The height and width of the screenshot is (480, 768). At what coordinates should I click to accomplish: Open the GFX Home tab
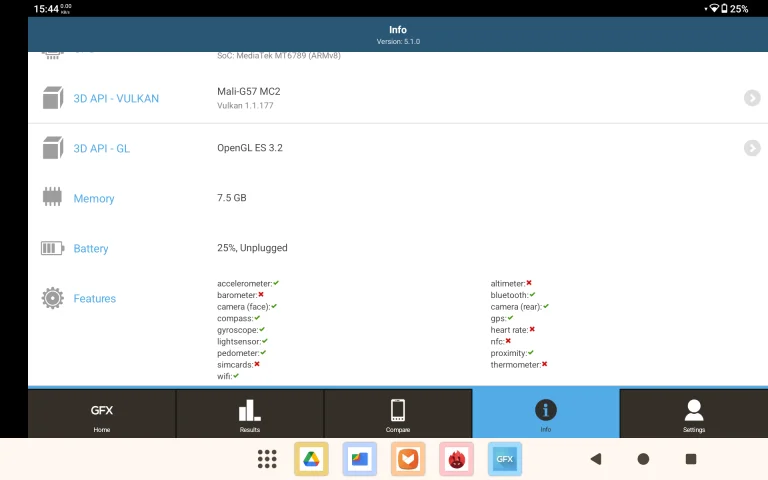(x=102, y=414)
